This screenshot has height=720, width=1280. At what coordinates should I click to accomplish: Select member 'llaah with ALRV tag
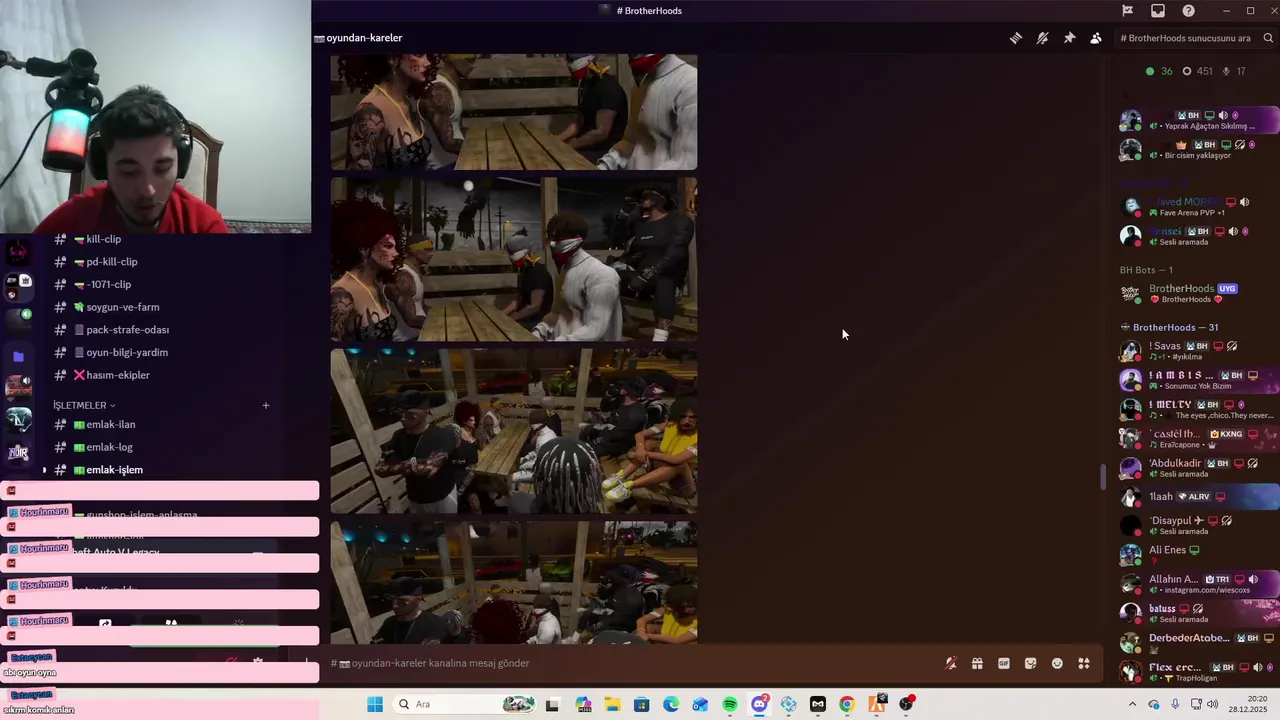[1198, 497]
